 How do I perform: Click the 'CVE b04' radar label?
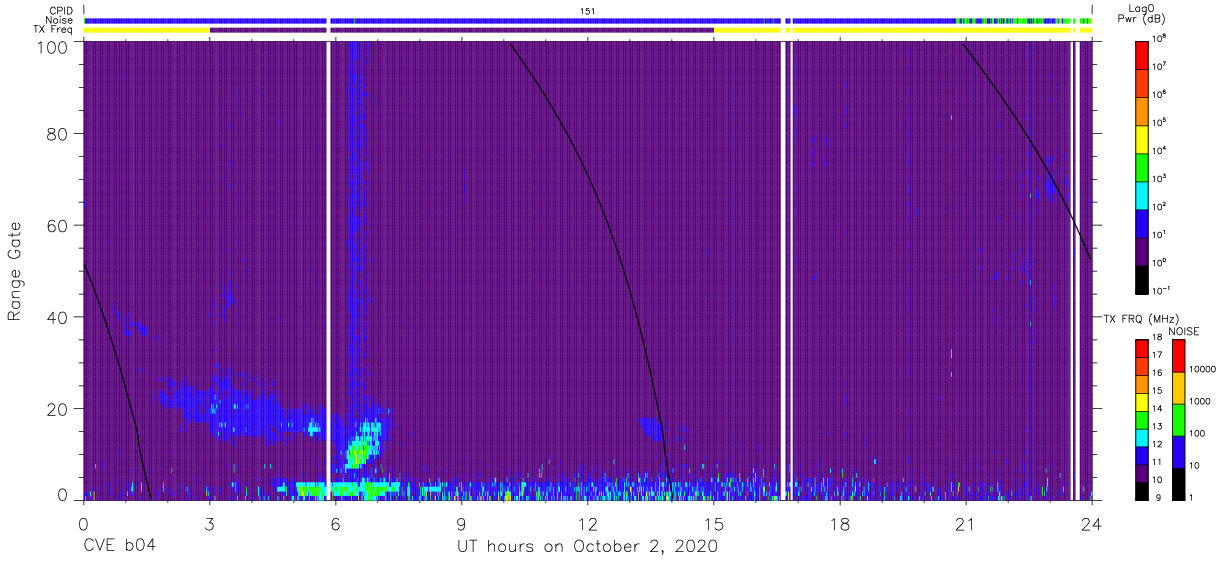click(119, 547)
